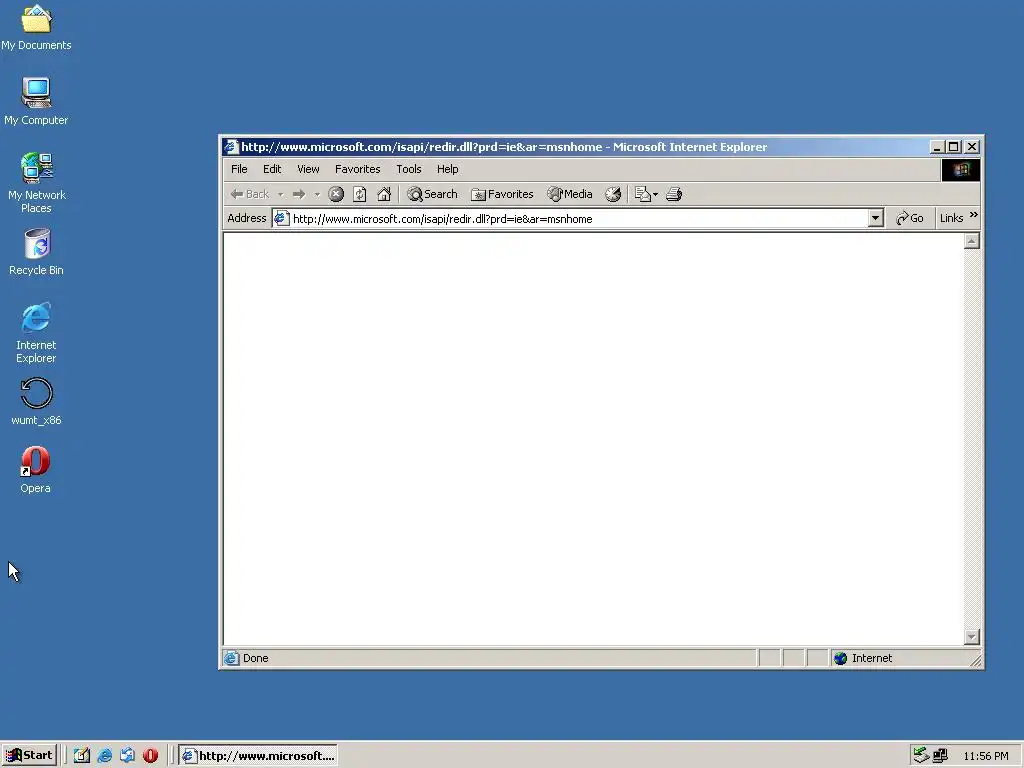Select the My Computer desktop icon
Viewport: 1024px width, 768px height.
(36, 101)
